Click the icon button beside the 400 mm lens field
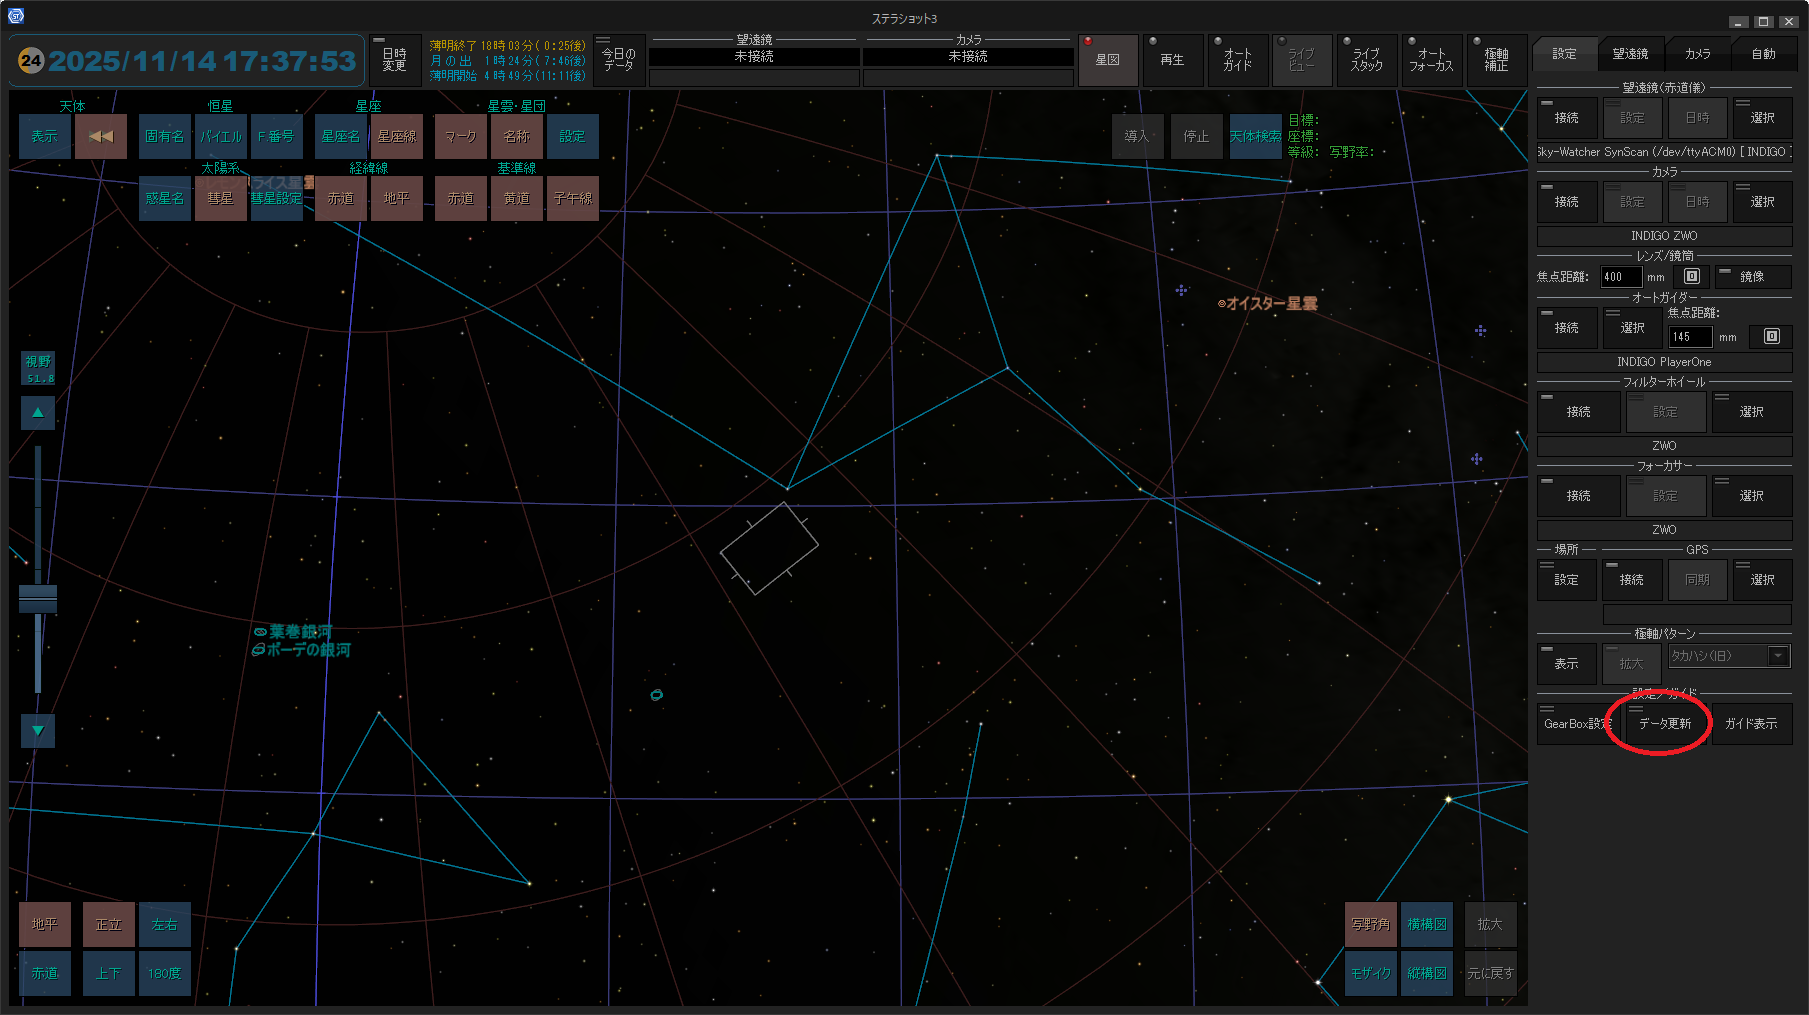 [1691, 277]
